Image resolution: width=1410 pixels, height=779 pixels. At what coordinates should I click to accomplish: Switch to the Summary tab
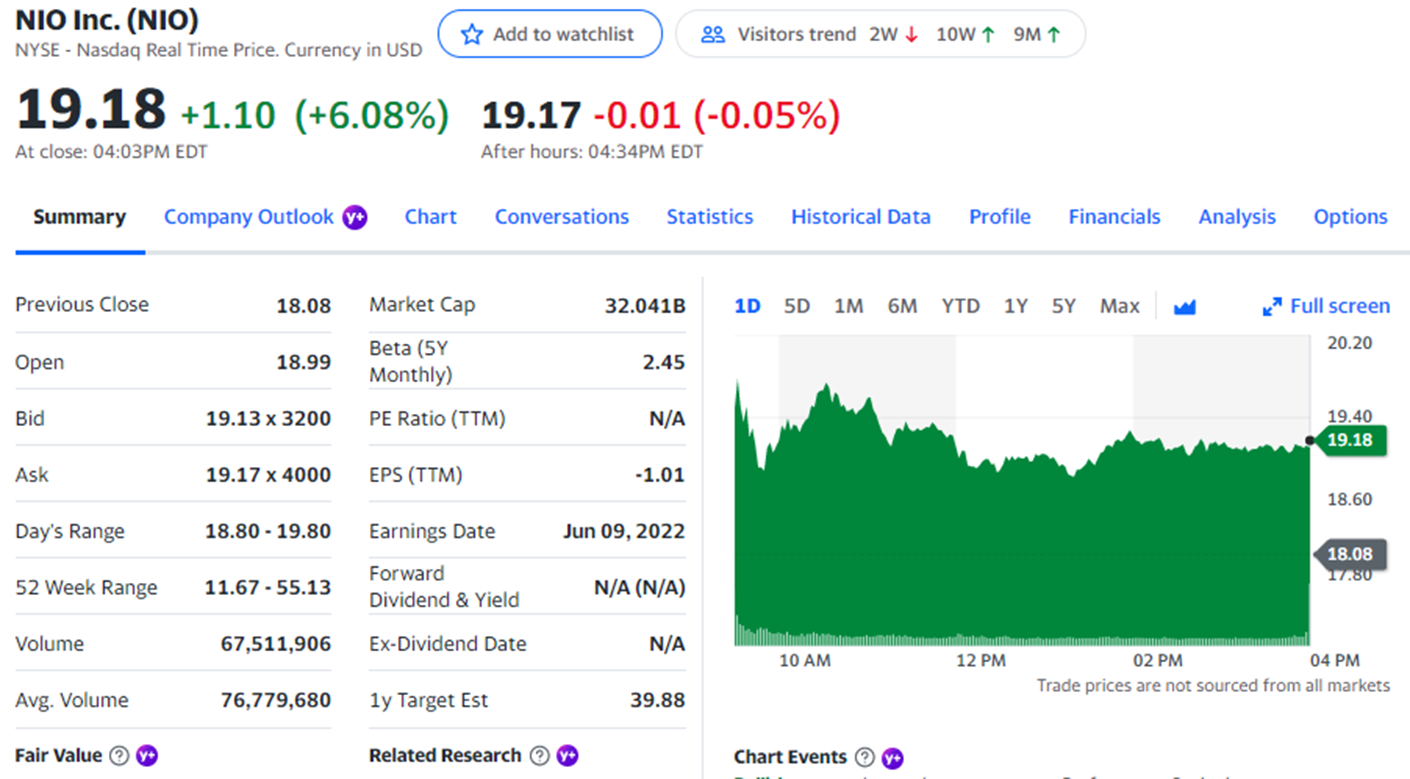tap(80, 217)
